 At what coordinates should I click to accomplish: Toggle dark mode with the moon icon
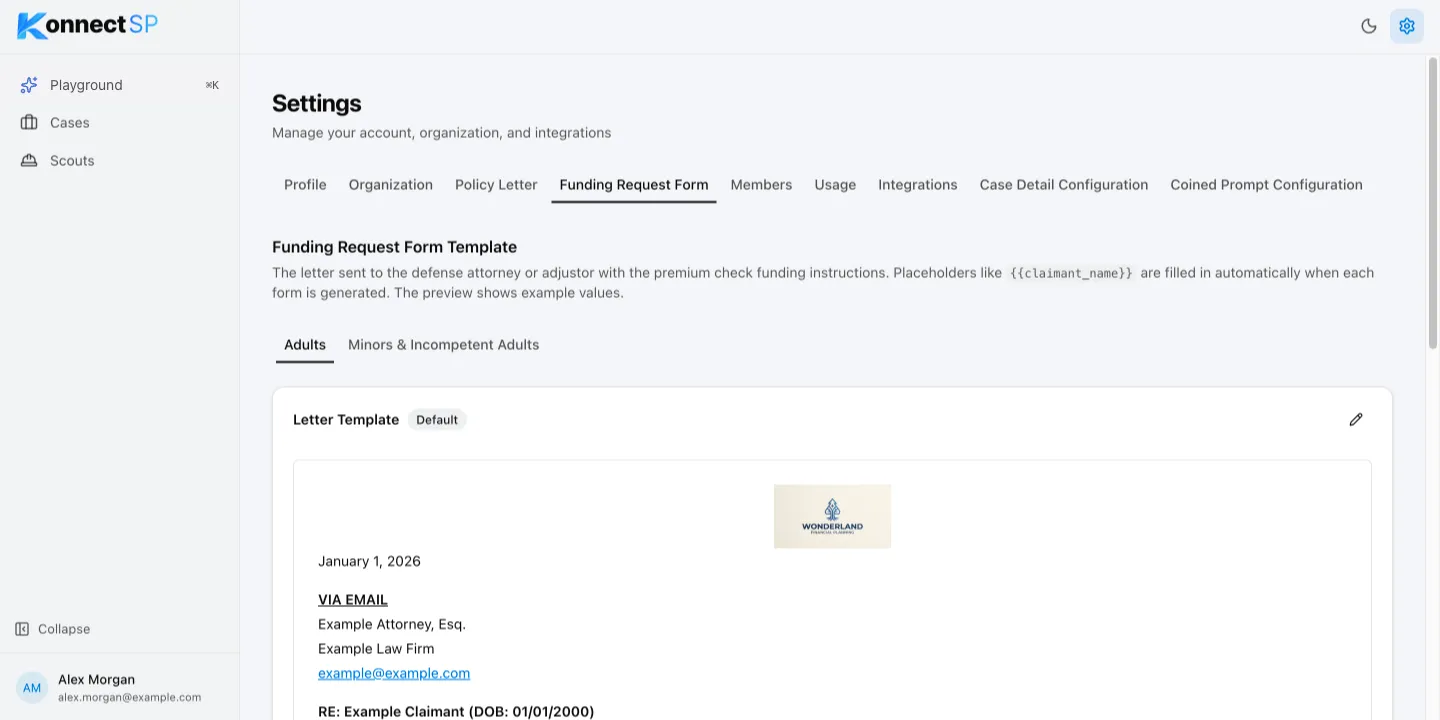1369,26
